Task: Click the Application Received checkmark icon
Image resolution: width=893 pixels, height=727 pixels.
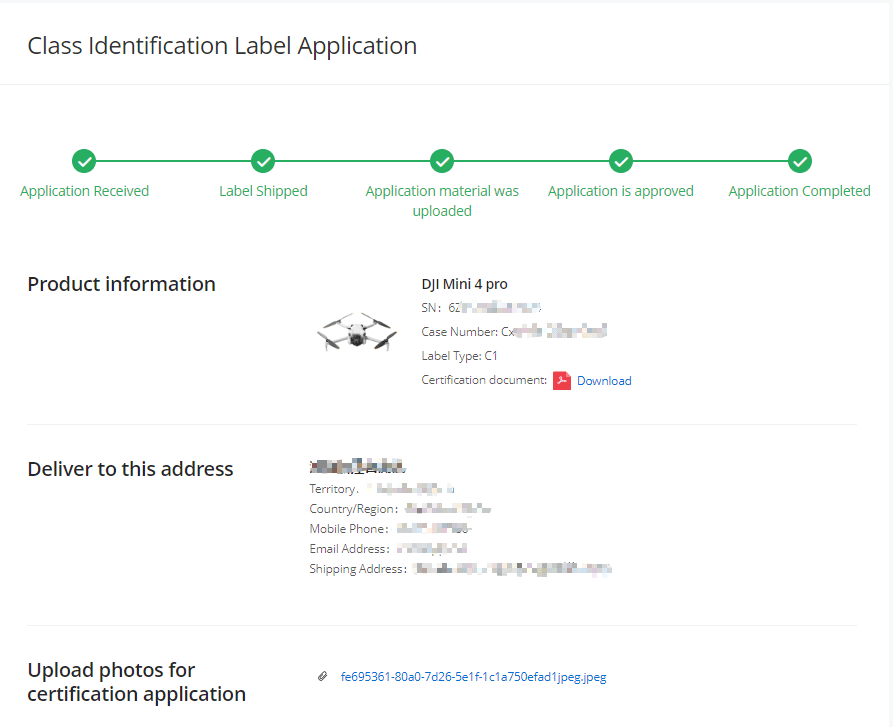Action: point(84,161)
